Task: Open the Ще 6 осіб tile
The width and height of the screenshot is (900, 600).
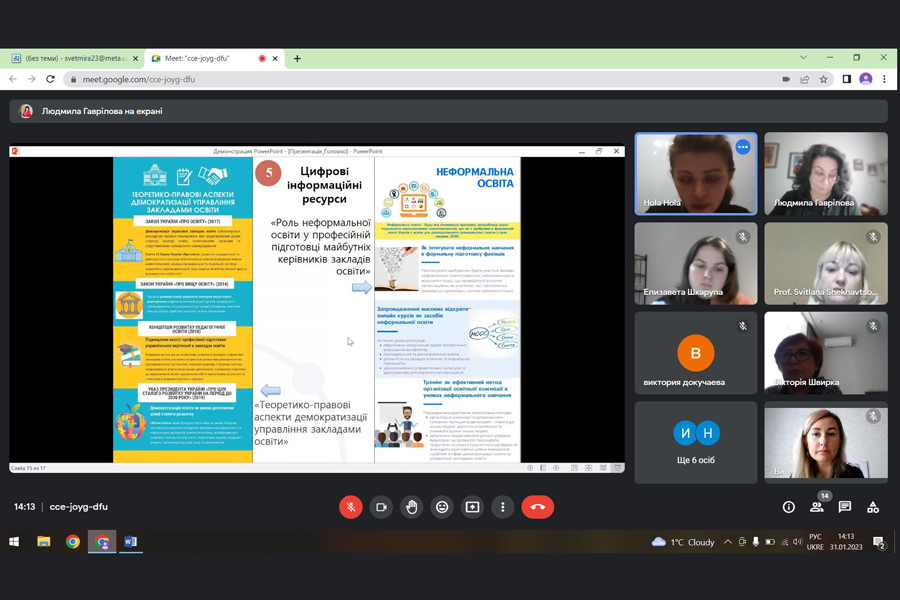Action: [x=696, y=443]
